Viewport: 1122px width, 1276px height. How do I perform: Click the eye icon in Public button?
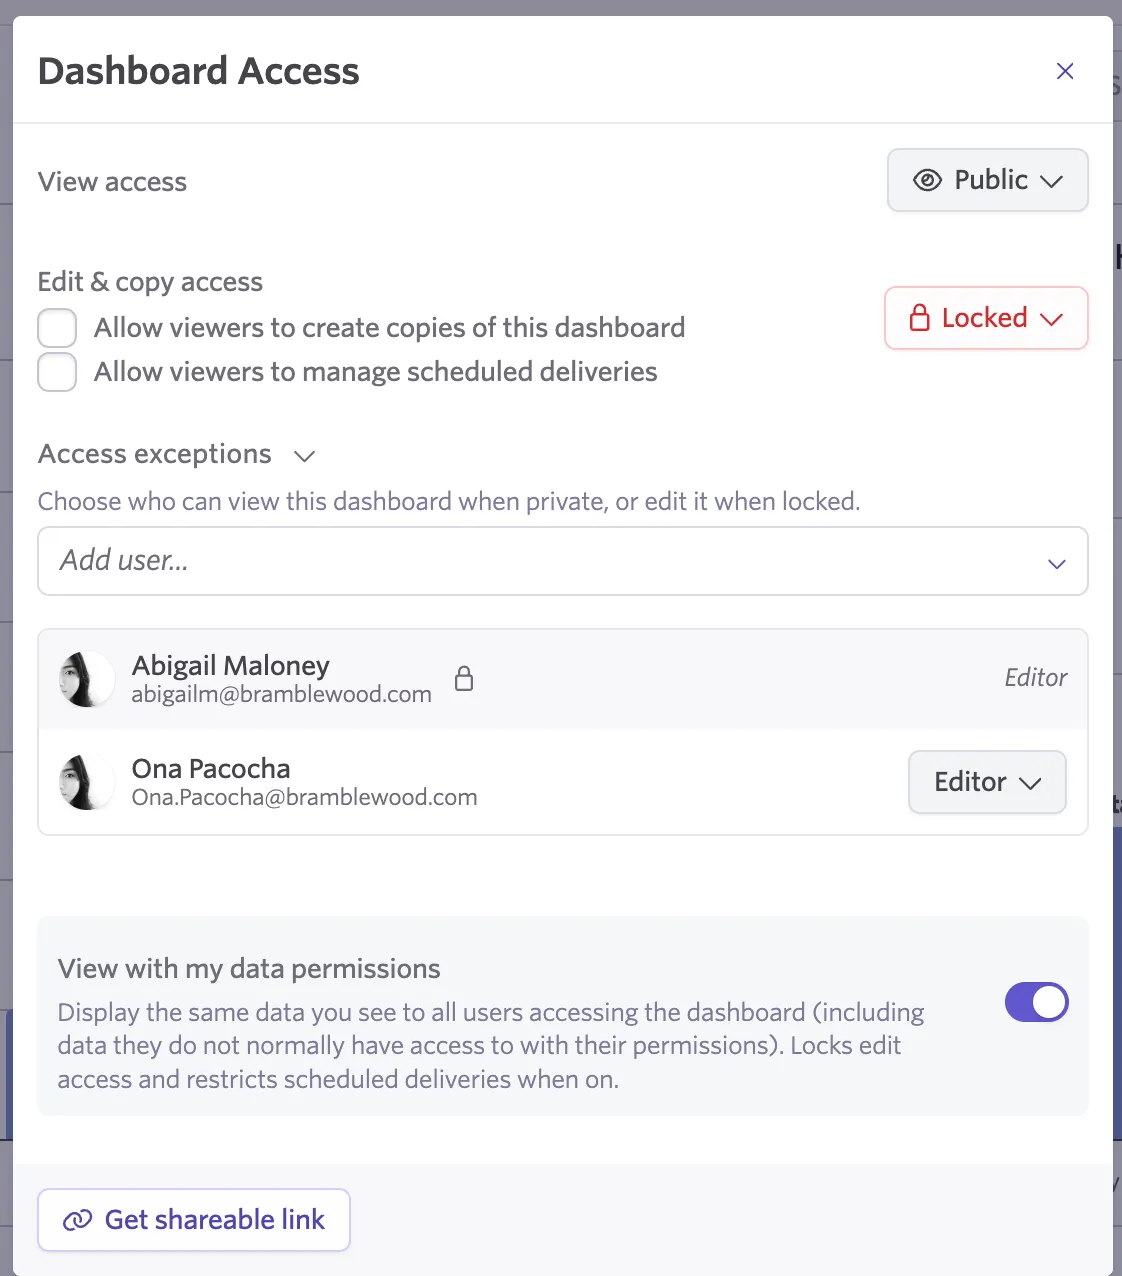click(x=927, y=180)
